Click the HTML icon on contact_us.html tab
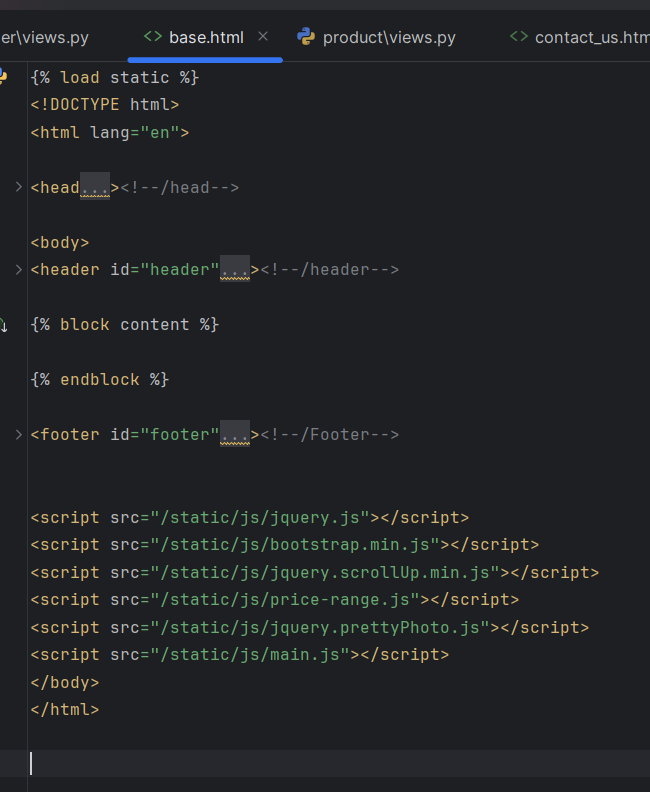The width and height of the screenshot is (650, 792). 519,37
